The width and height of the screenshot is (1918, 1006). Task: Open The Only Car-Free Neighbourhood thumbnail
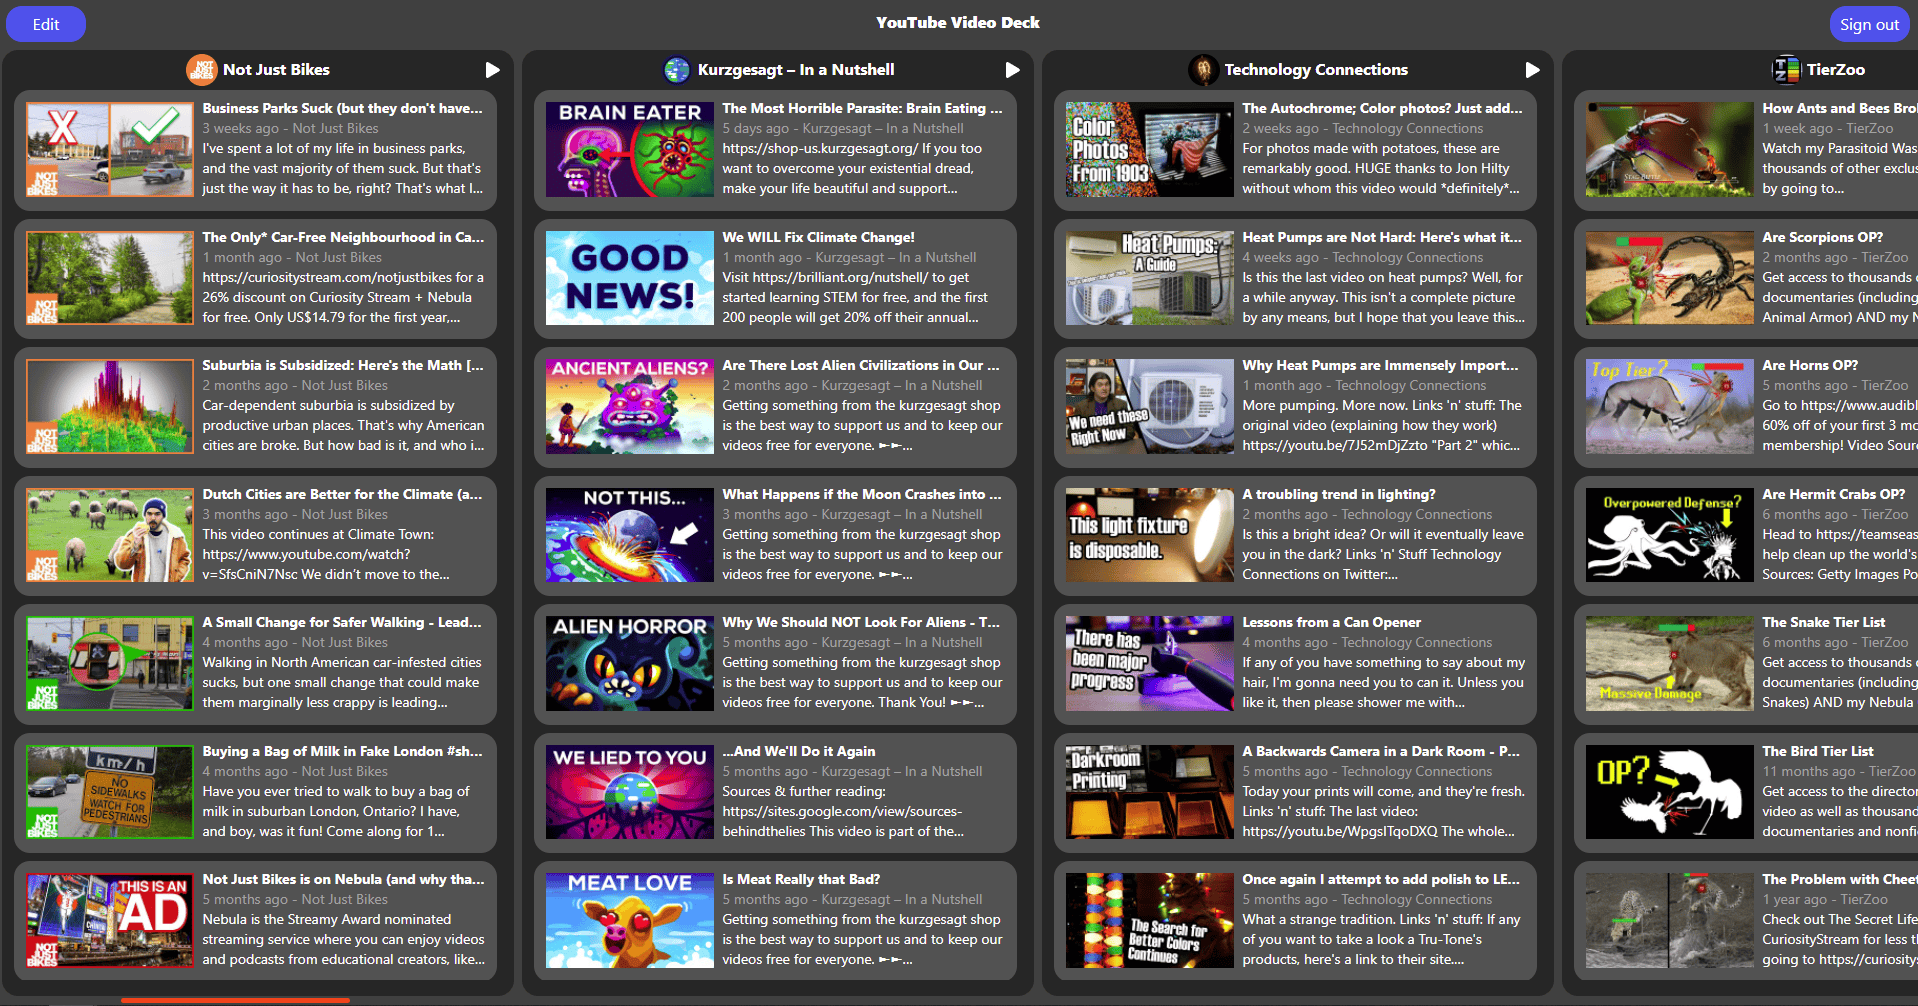click(110, 278)
